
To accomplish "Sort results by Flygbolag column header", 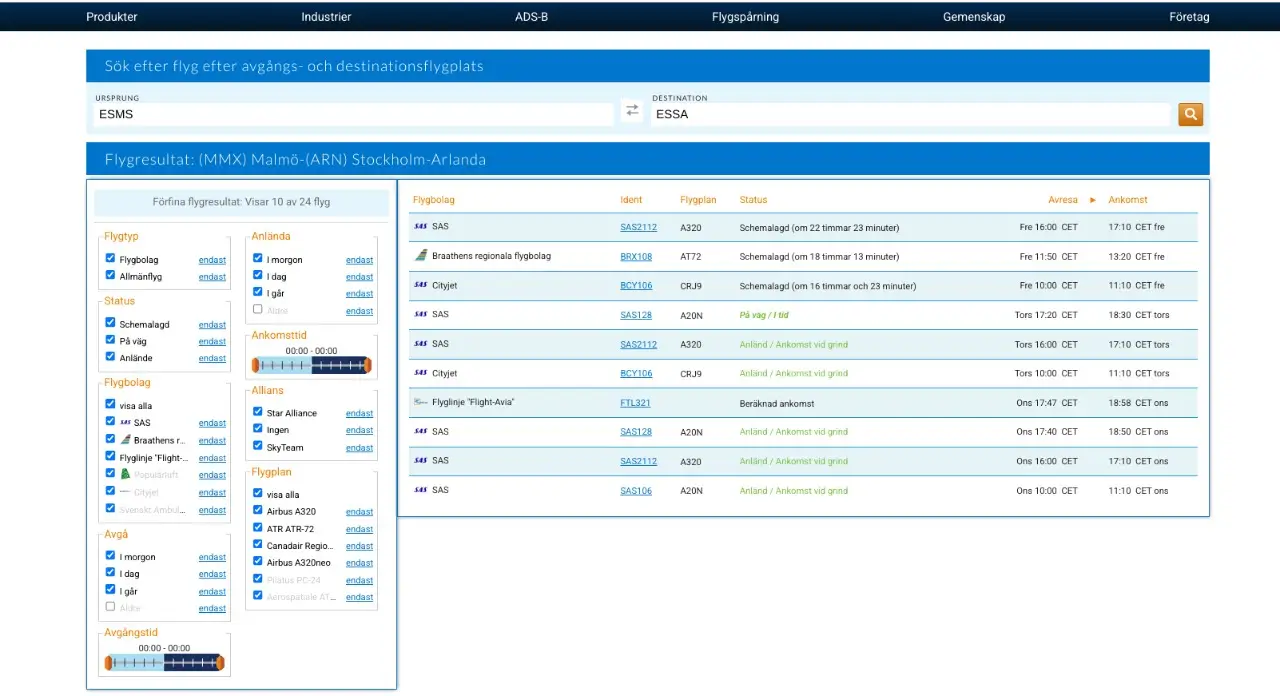I will (x=433, y=200).
